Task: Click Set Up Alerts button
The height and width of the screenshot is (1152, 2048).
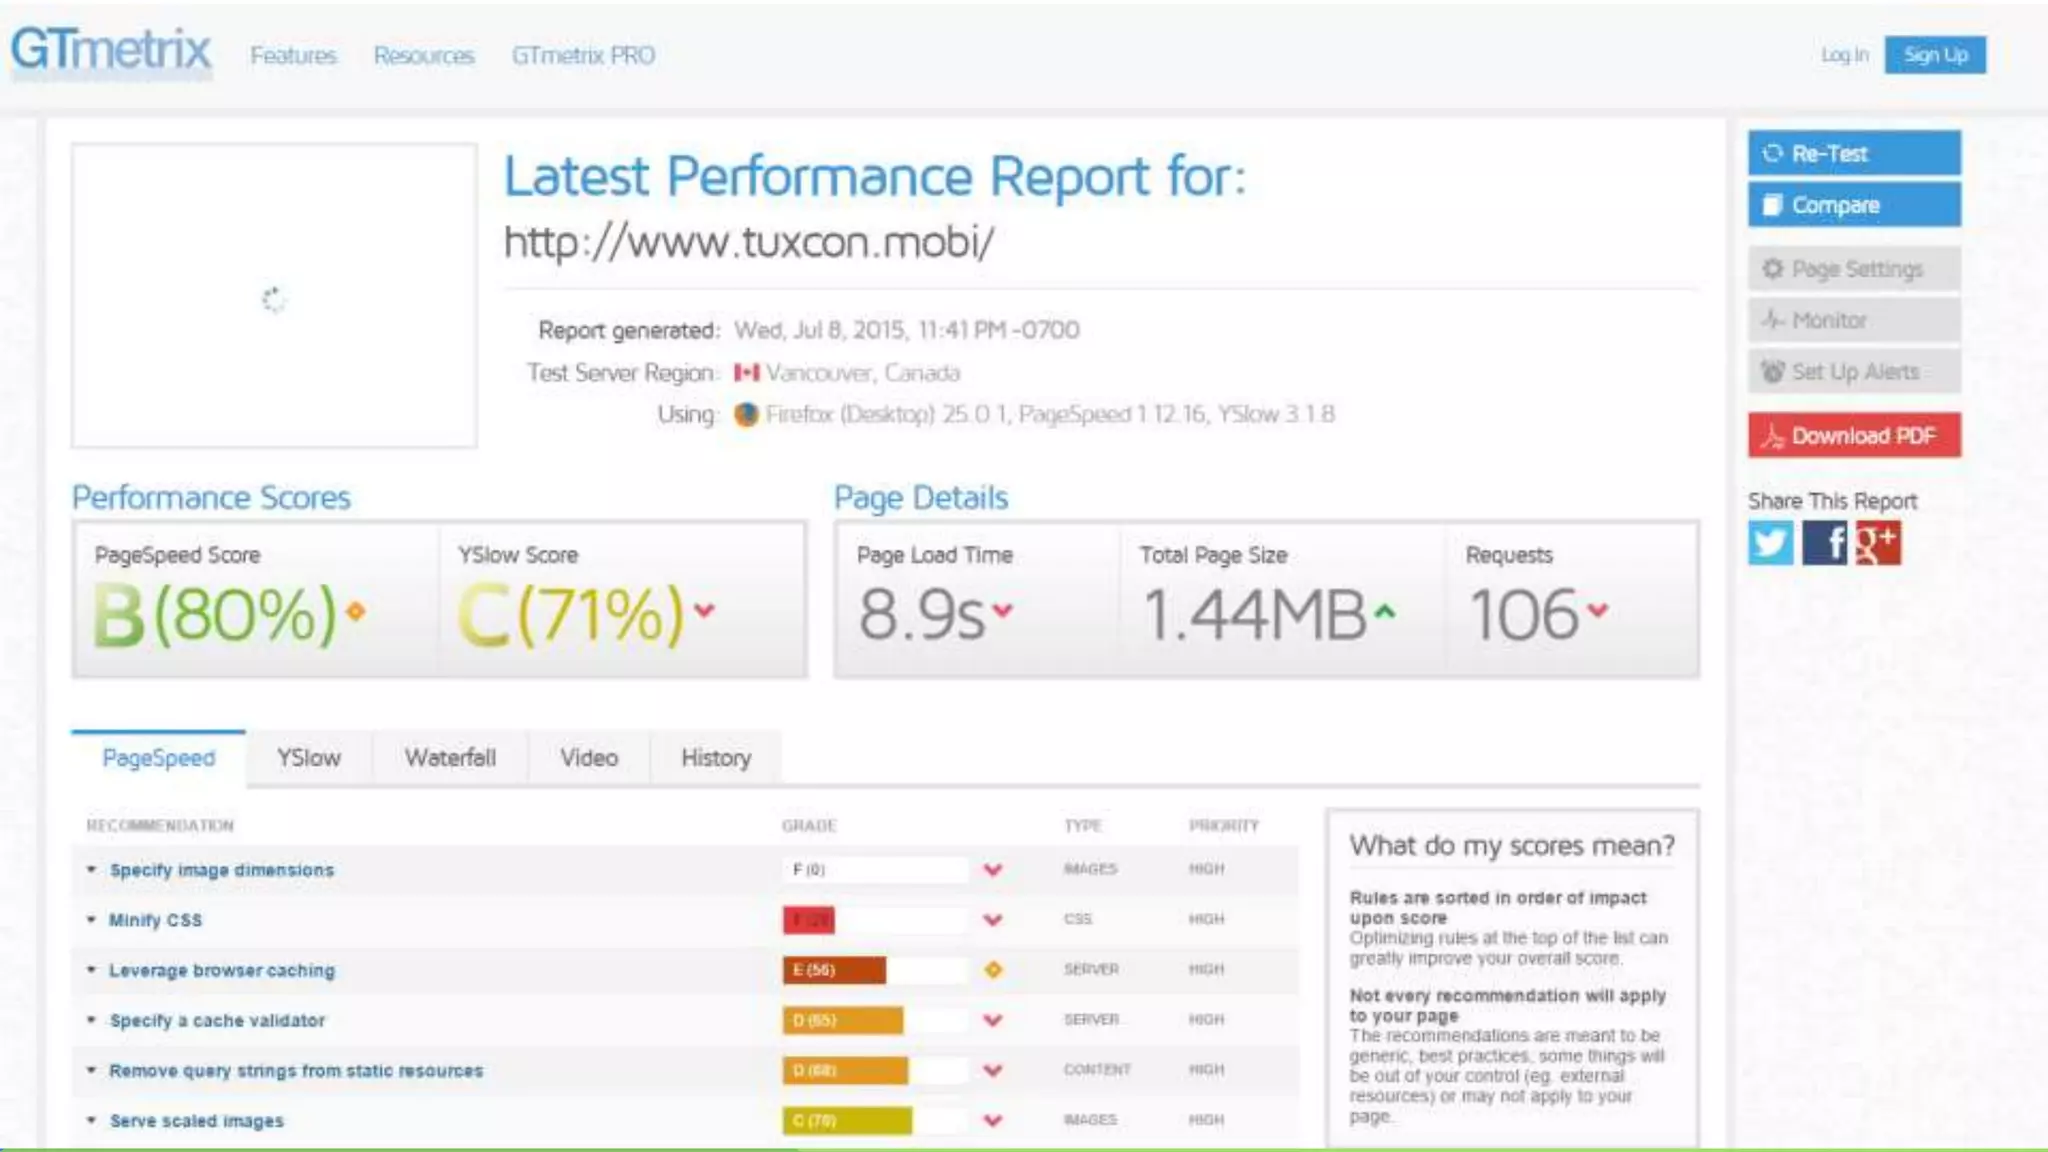Action: pyautogui.click(x=1853, y=372)
